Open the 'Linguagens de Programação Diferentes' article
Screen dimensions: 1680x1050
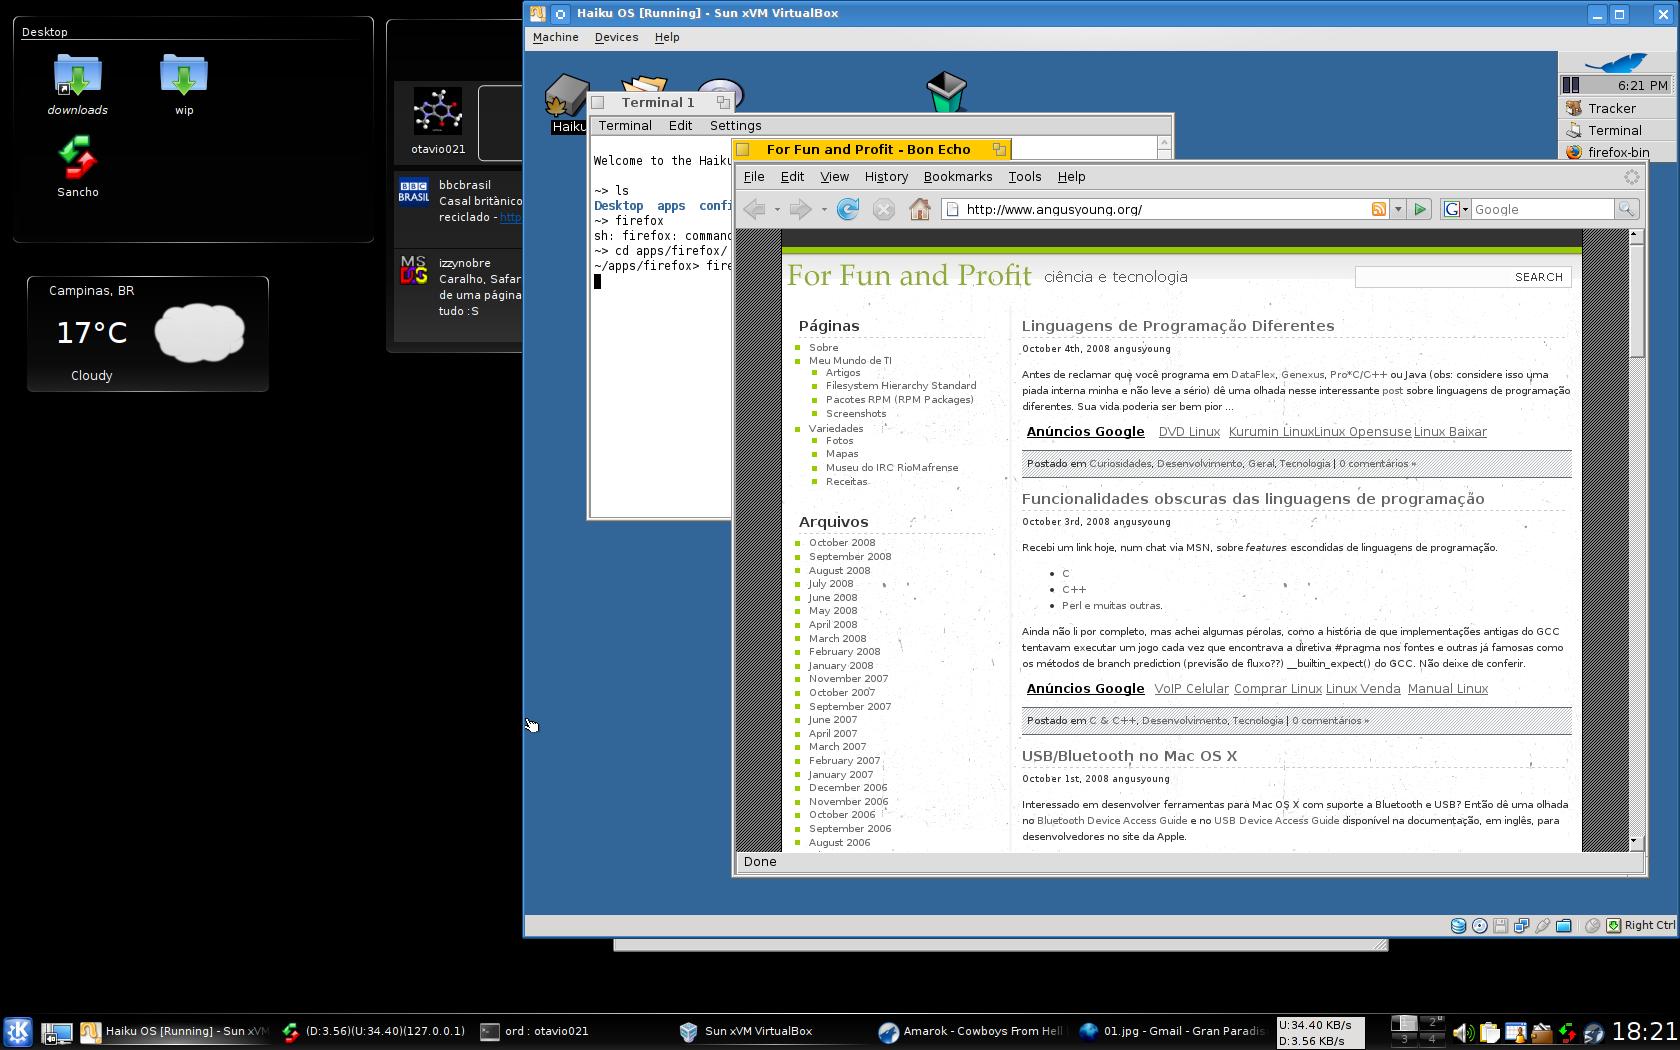click(1178, 326)
